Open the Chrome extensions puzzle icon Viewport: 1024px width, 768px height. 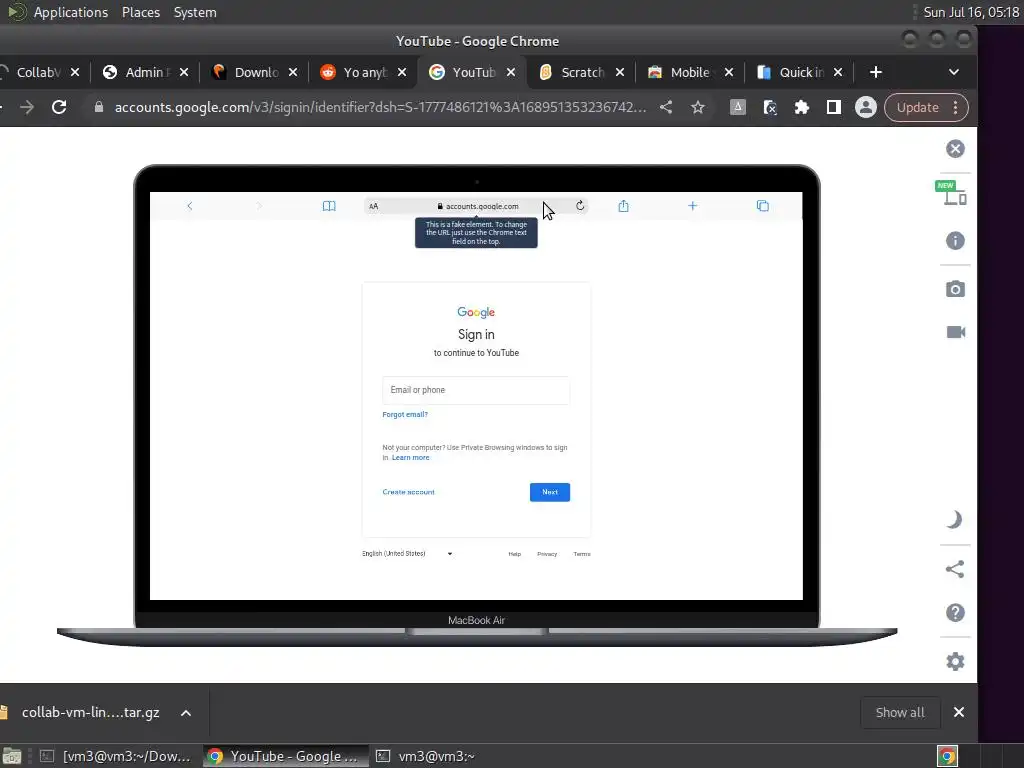801,107
